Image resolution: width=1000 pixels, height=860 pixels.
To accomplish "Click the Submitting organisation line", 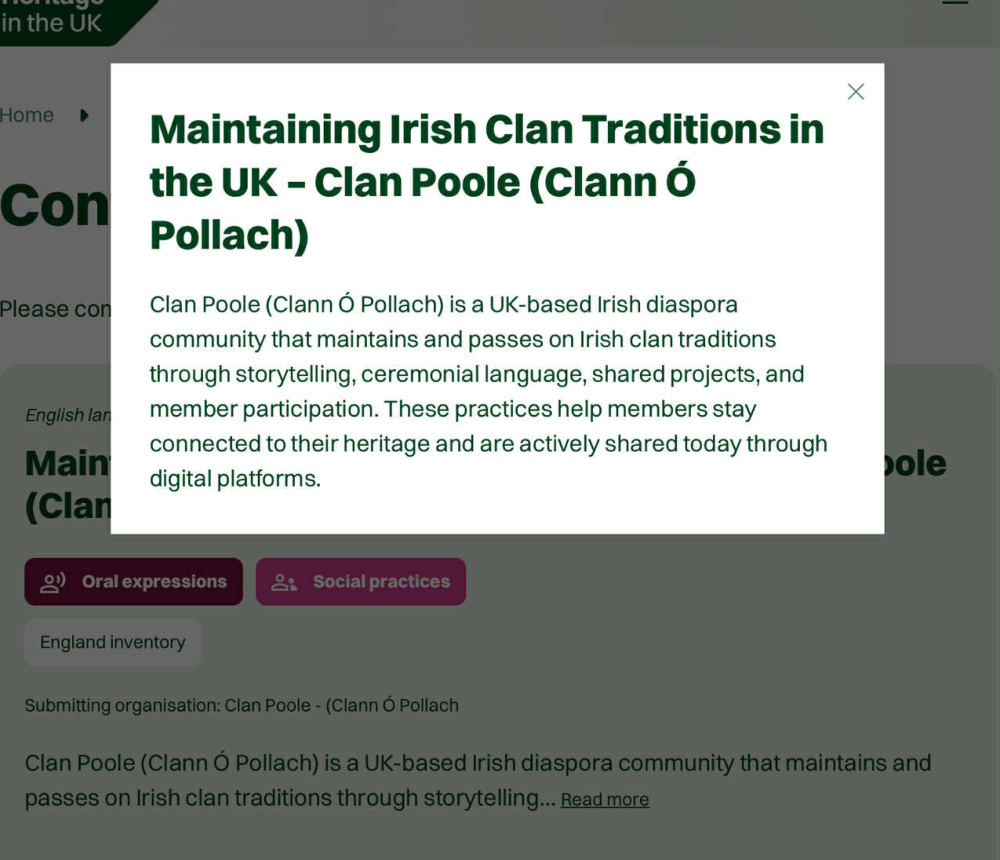I will click(x=242, y=706).
